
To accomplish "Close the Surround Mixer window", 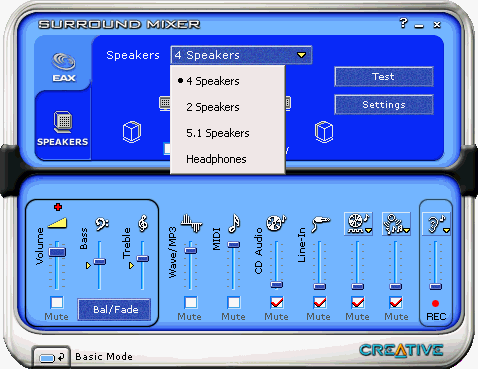I will (437, 24).
